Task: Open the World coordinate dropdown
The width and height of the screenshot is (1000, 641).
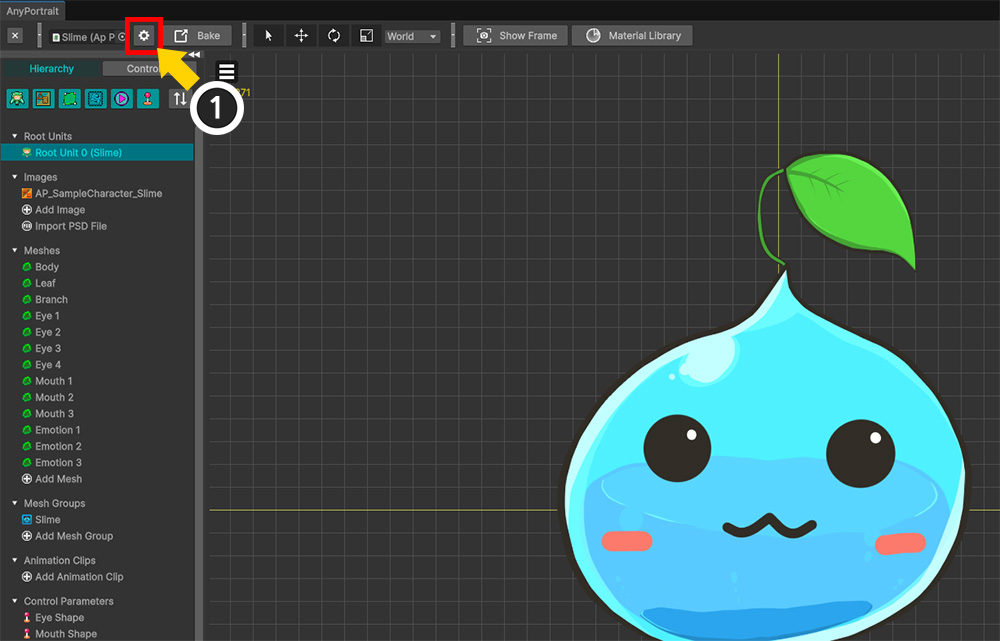Action: point(412,36)
